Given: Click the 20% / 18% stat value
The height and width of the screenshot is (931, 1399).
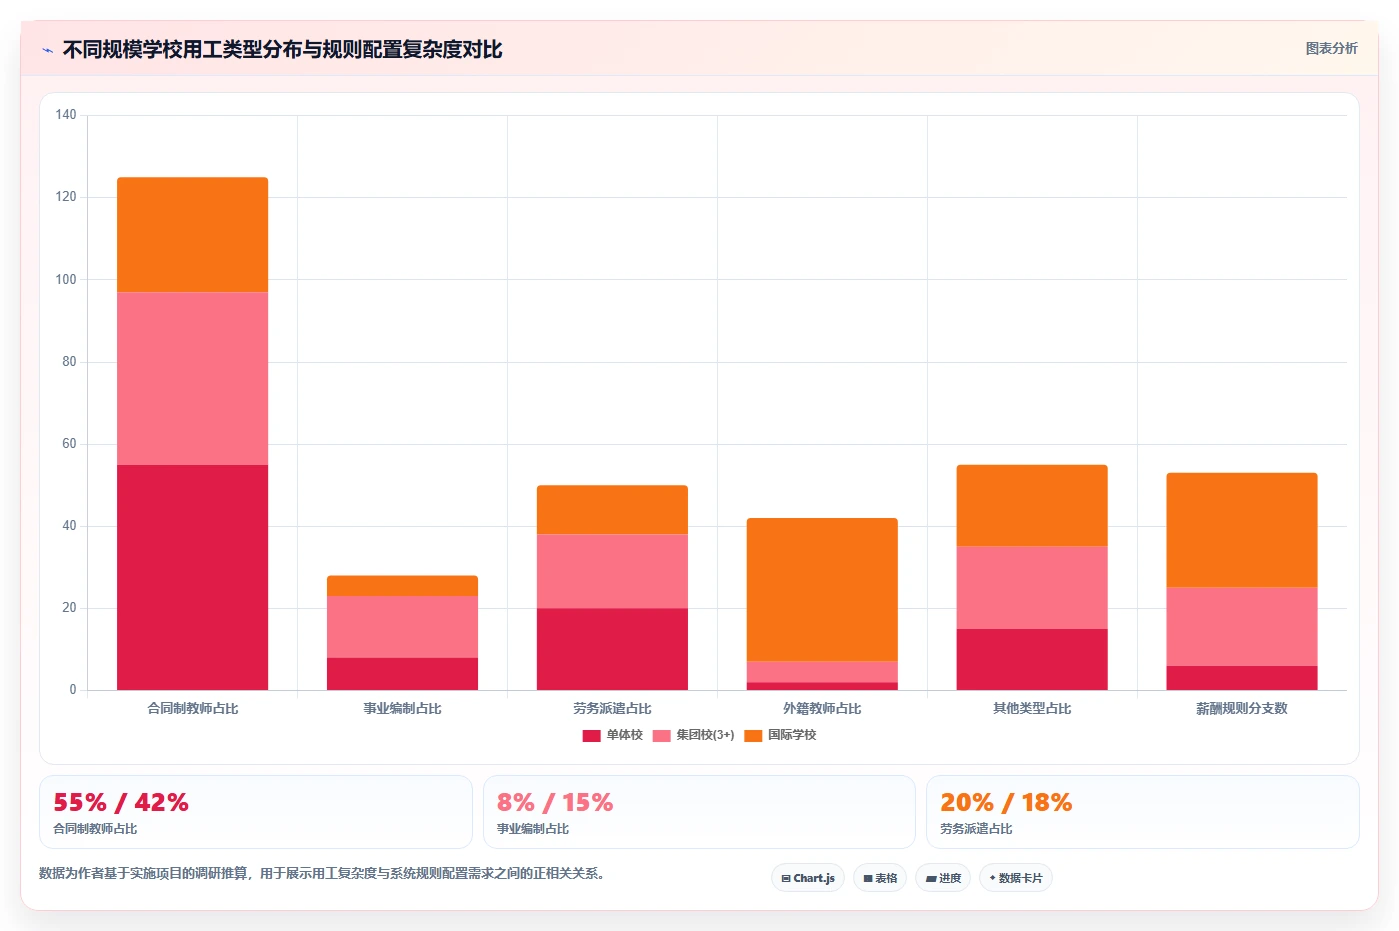Looking at the screenshot, I should pyautogui.click(x=1006, y=802).
